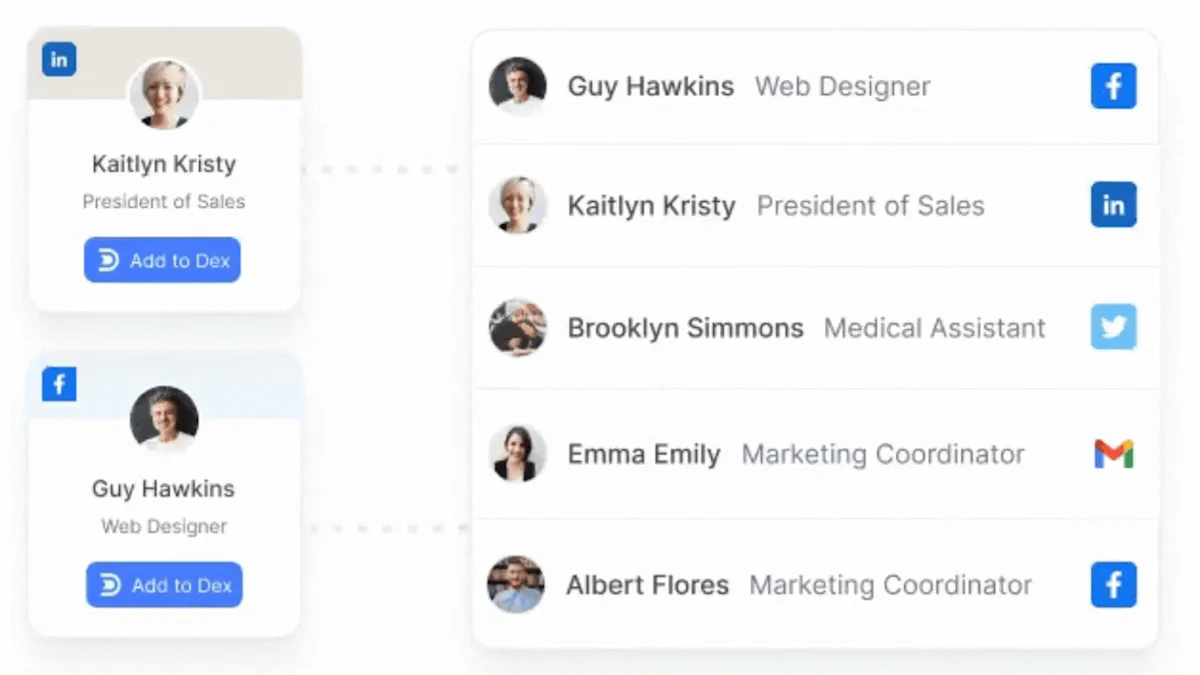Click the Facebook badge on Guy Hawkins card
The height and width of the screenshot is (675, 1200).
[x=59, y=384]
